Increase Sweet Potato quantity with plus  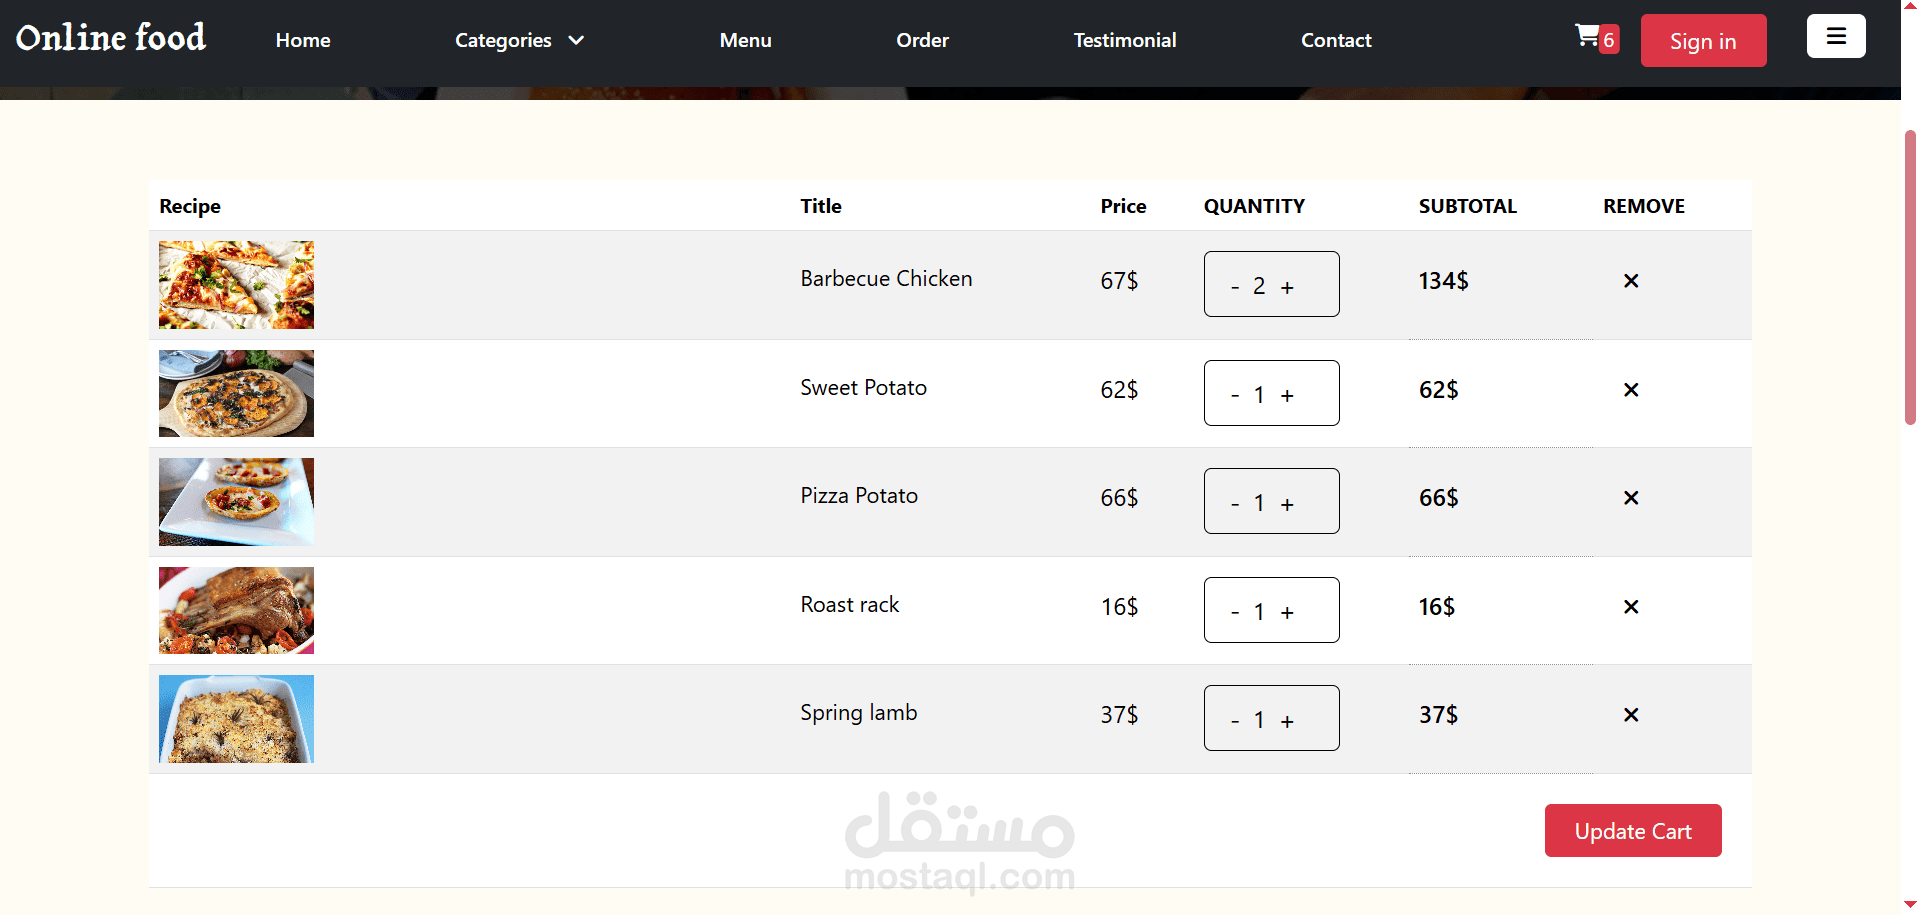(1287, 396)
